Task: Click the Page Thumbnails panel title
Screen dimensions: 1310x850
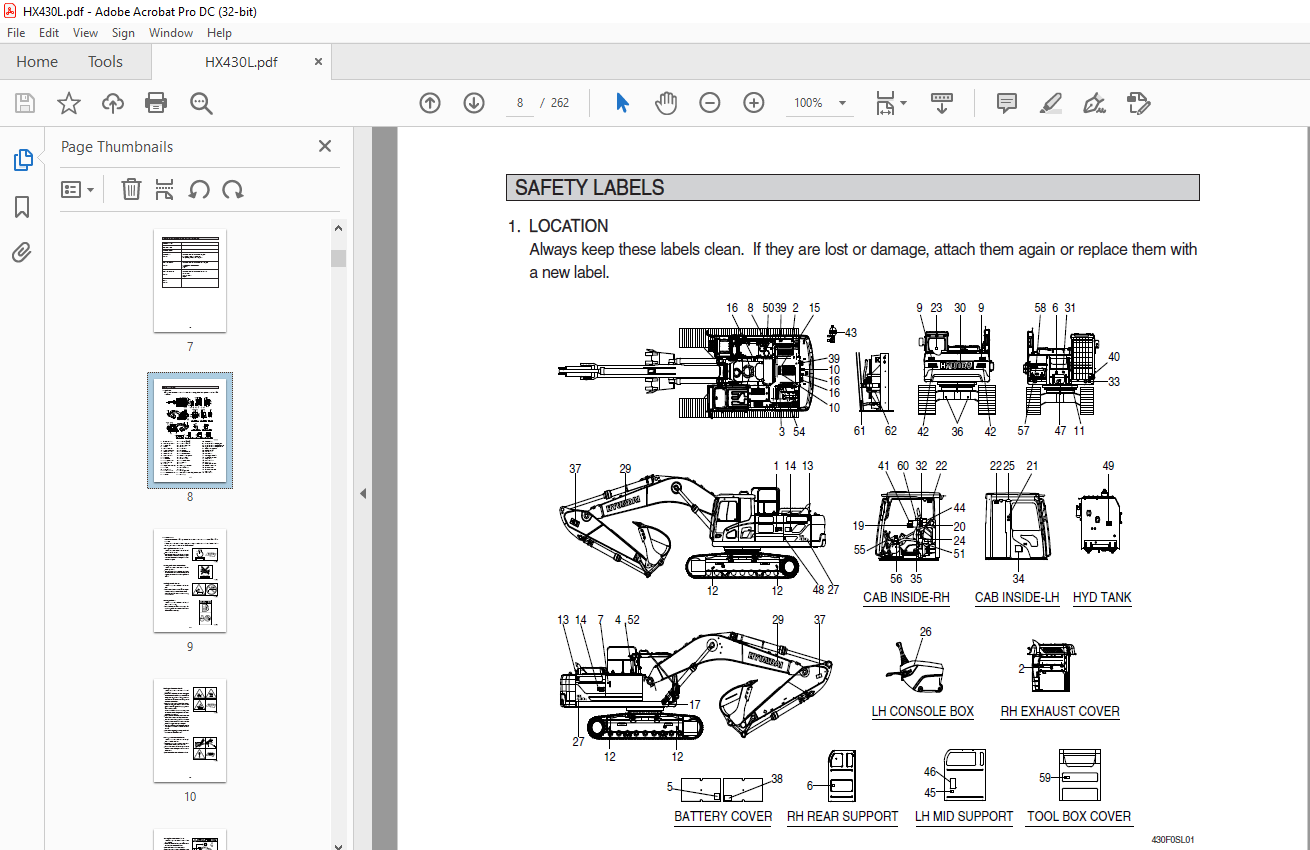Action: 117,147
